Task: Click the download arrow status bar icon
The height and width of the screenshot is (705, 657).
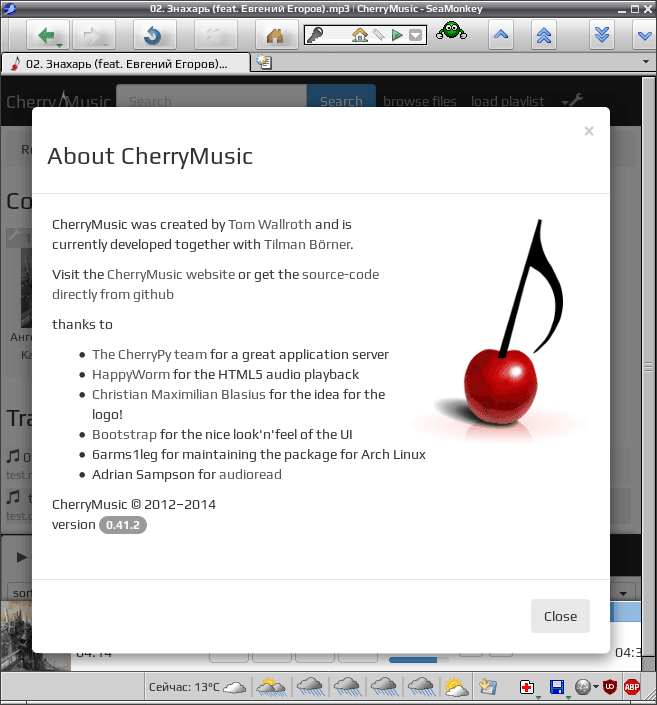Action: coord(487,686)
